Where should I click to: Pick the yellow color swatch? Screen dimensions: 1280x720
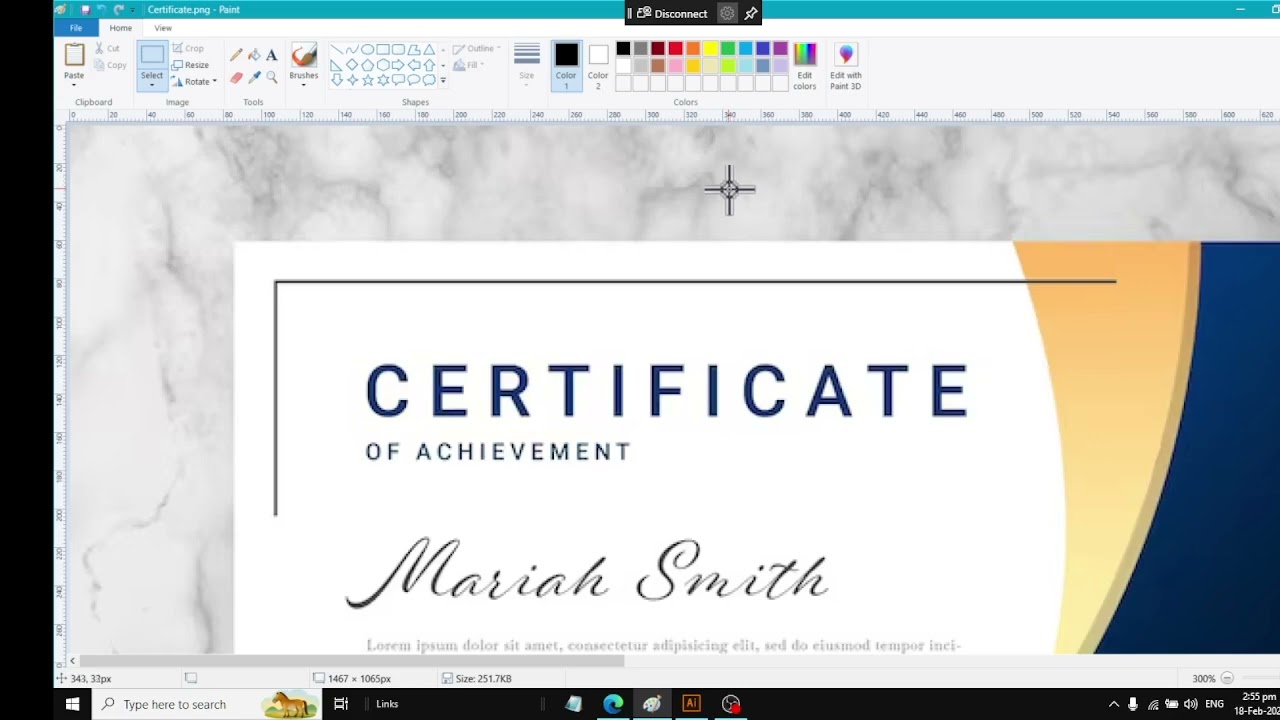tap(710, 48)
